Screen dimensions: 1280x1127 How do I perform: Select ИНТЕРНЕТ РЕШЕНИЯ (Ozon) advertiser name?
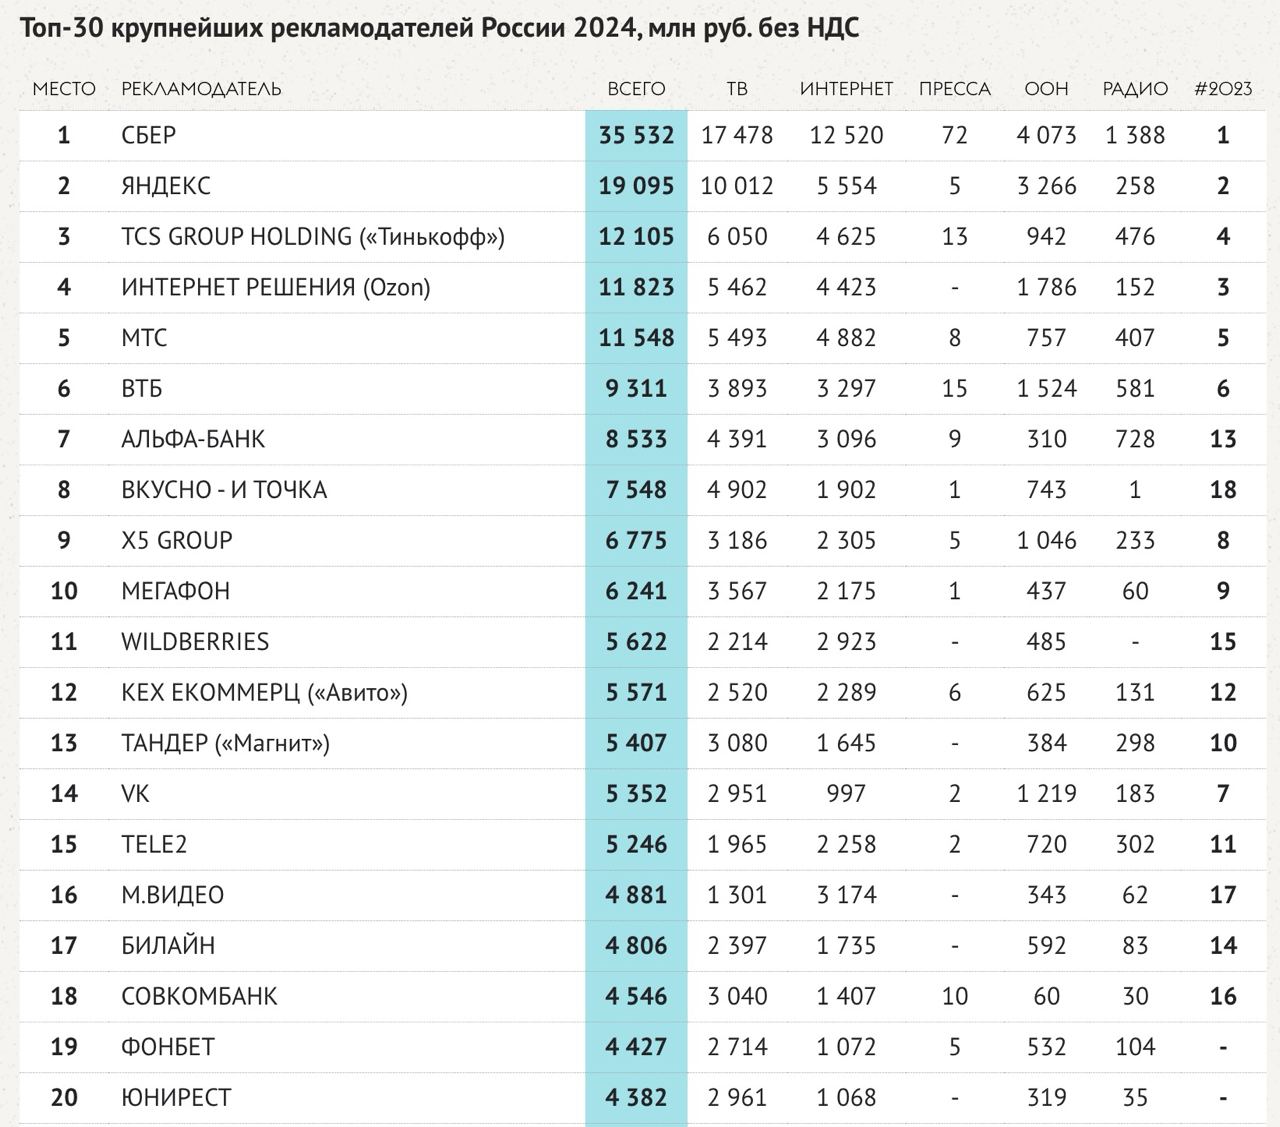(x=276, y=288)
